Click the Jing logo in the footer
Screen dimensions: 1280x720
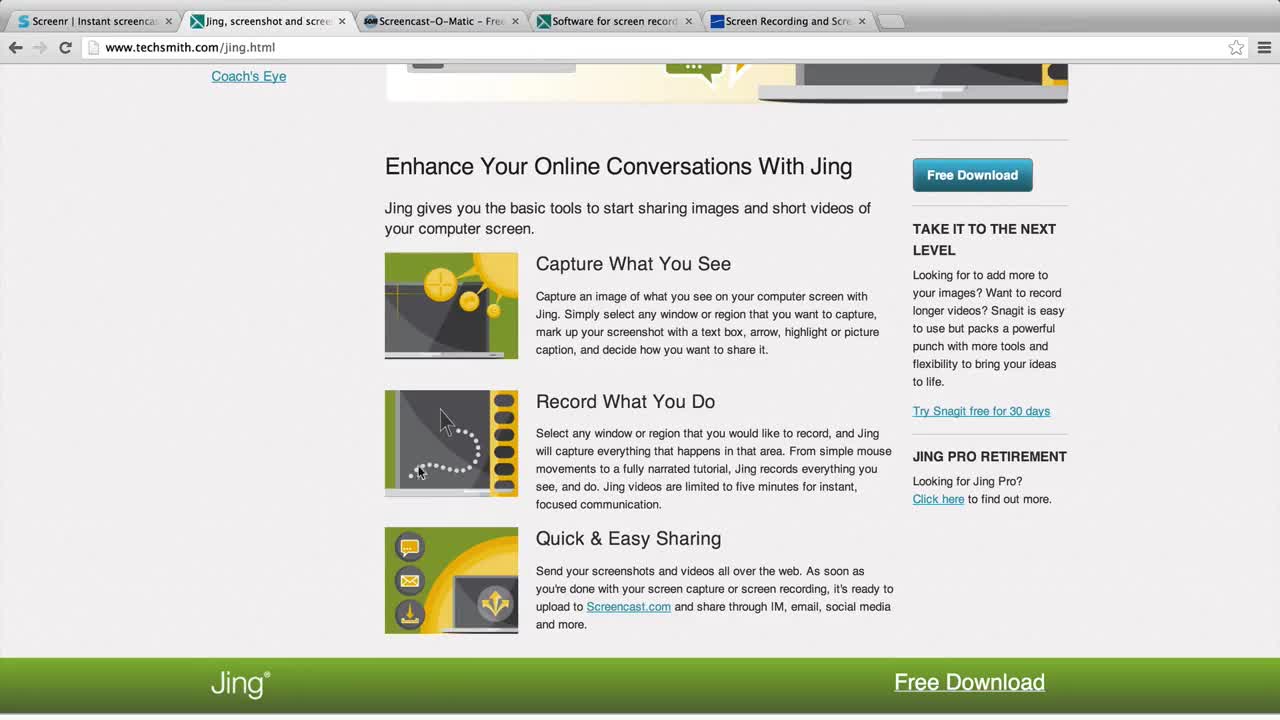coord(240,684)
